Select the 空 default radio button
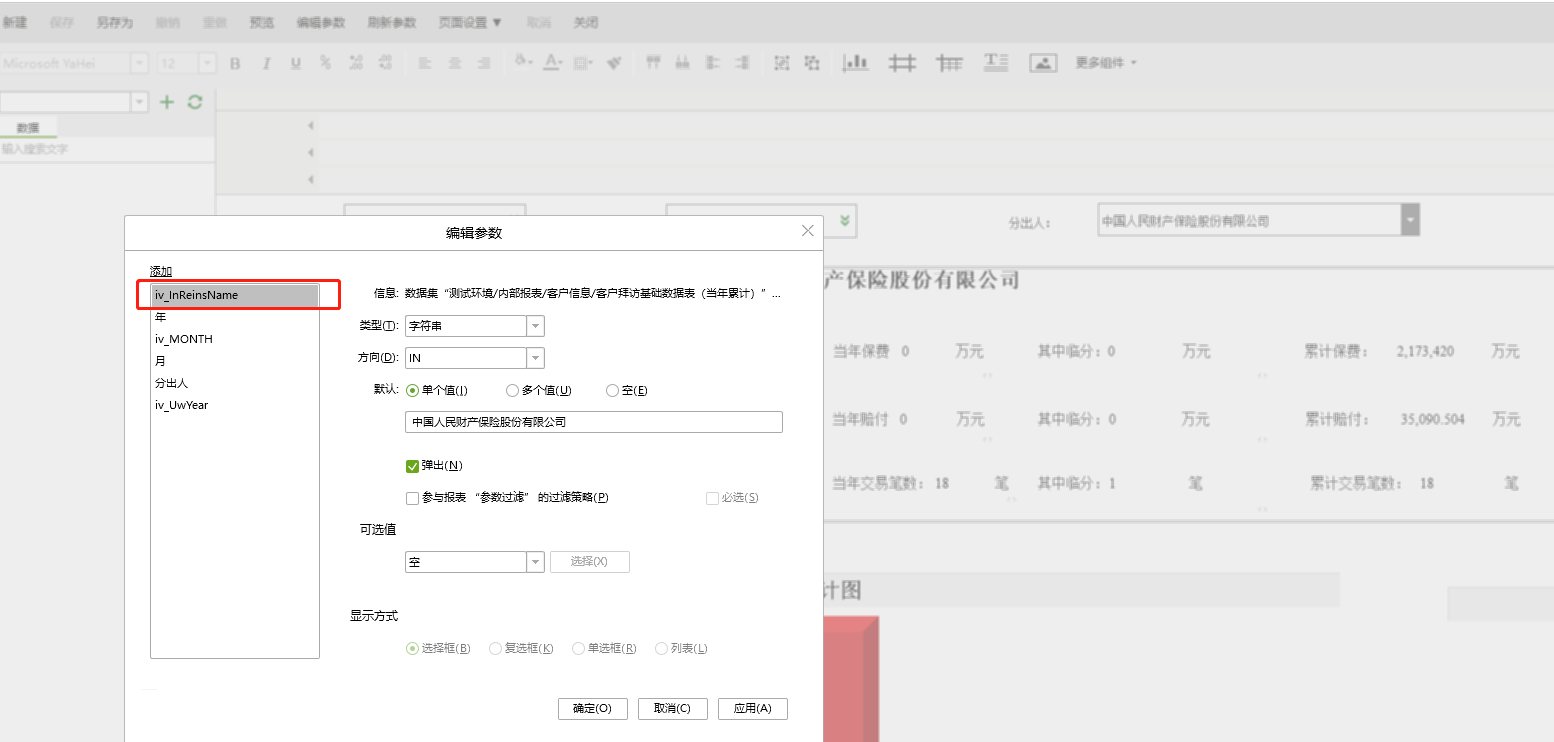This screenshot has width=1554, height=742. tap(613, 391)
